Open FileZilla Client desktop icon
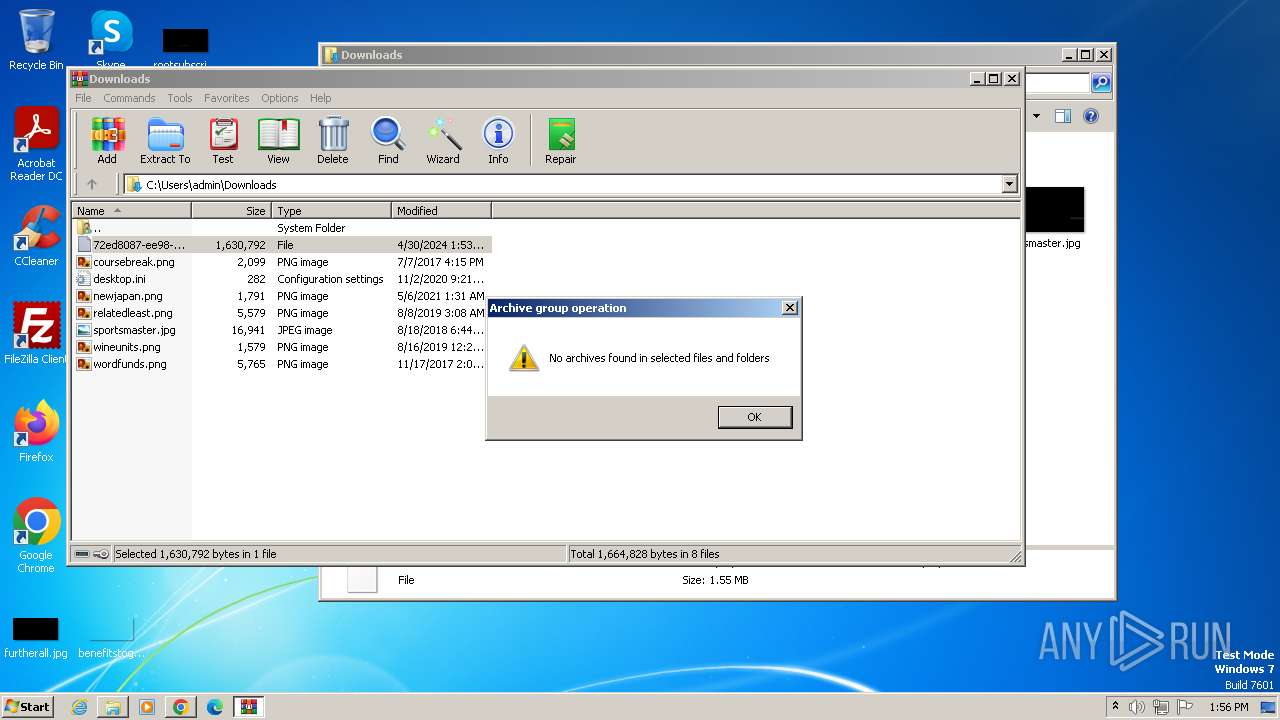This screenshot has height=720, width=1280. (x=36, y=334)
